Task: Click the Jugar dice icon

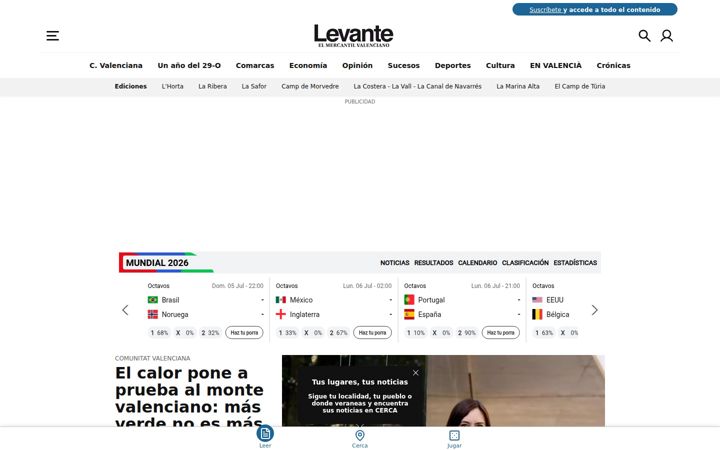Action: 454,435
